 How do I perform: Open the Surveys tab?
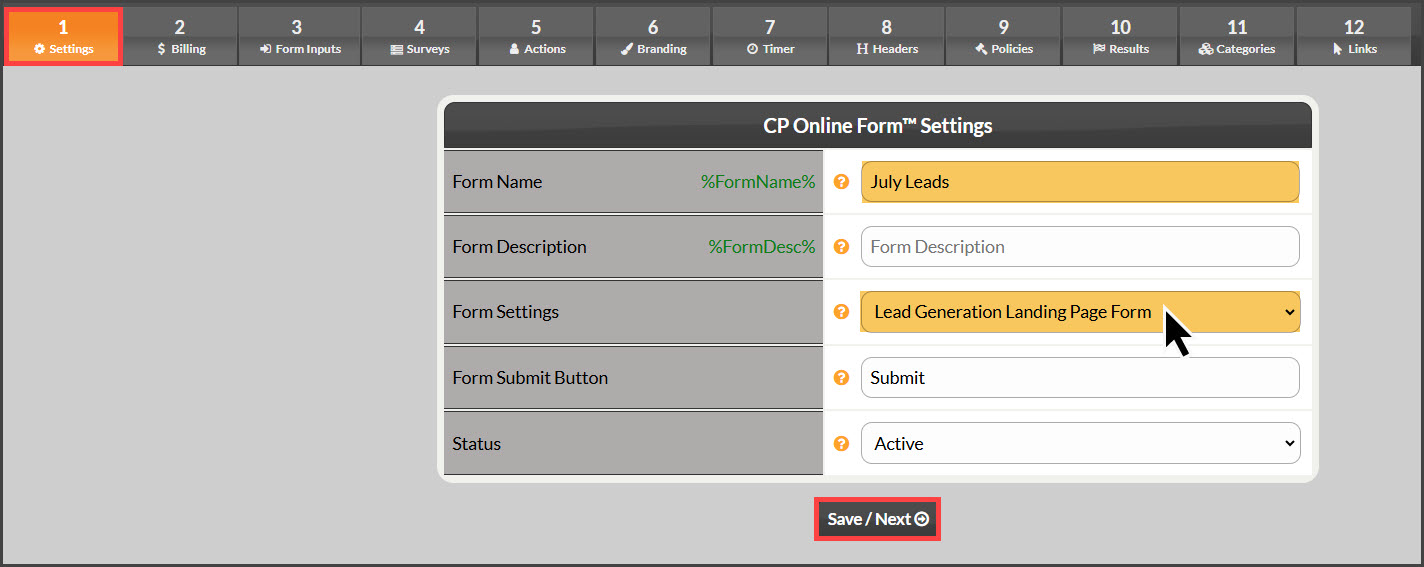point(419,37)
